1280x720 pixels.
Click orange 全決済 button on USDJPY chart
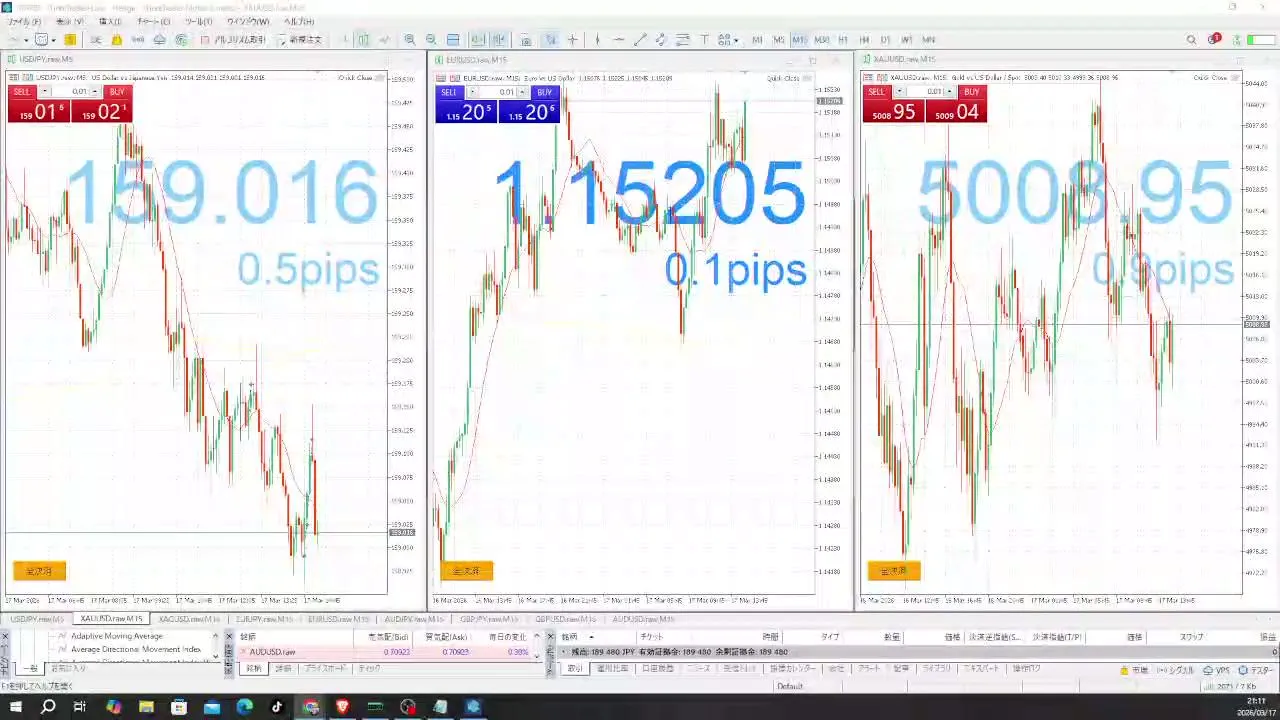pos(39,571)
